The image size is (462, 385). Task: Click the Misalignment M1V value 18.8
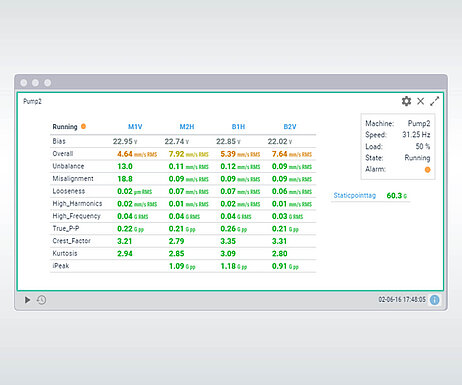(x=125, y=179)
